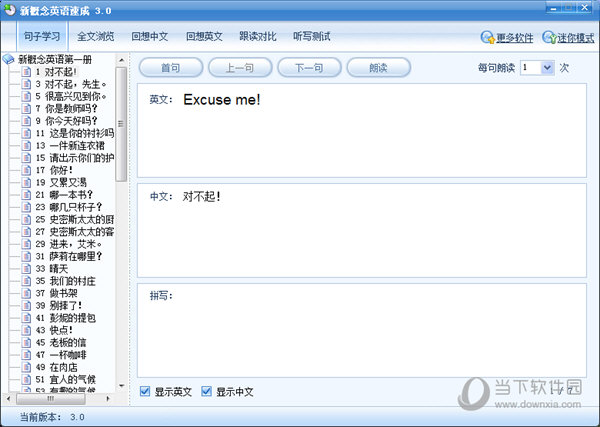Toggle the 显示中文 checkbox
600x427 pixels.
[206, 391]
